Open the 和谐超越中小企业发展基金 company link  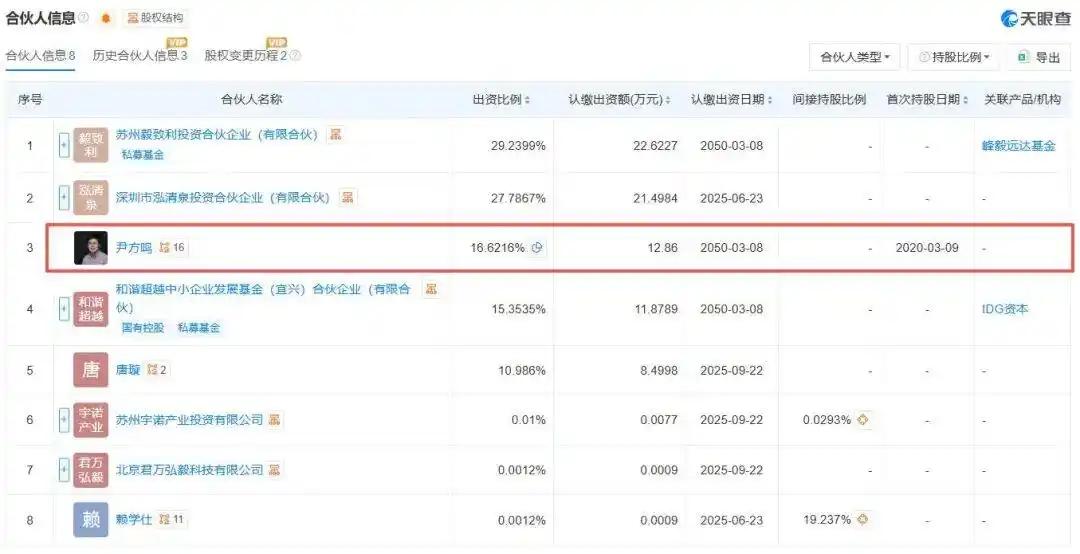[x=263, y=298]
